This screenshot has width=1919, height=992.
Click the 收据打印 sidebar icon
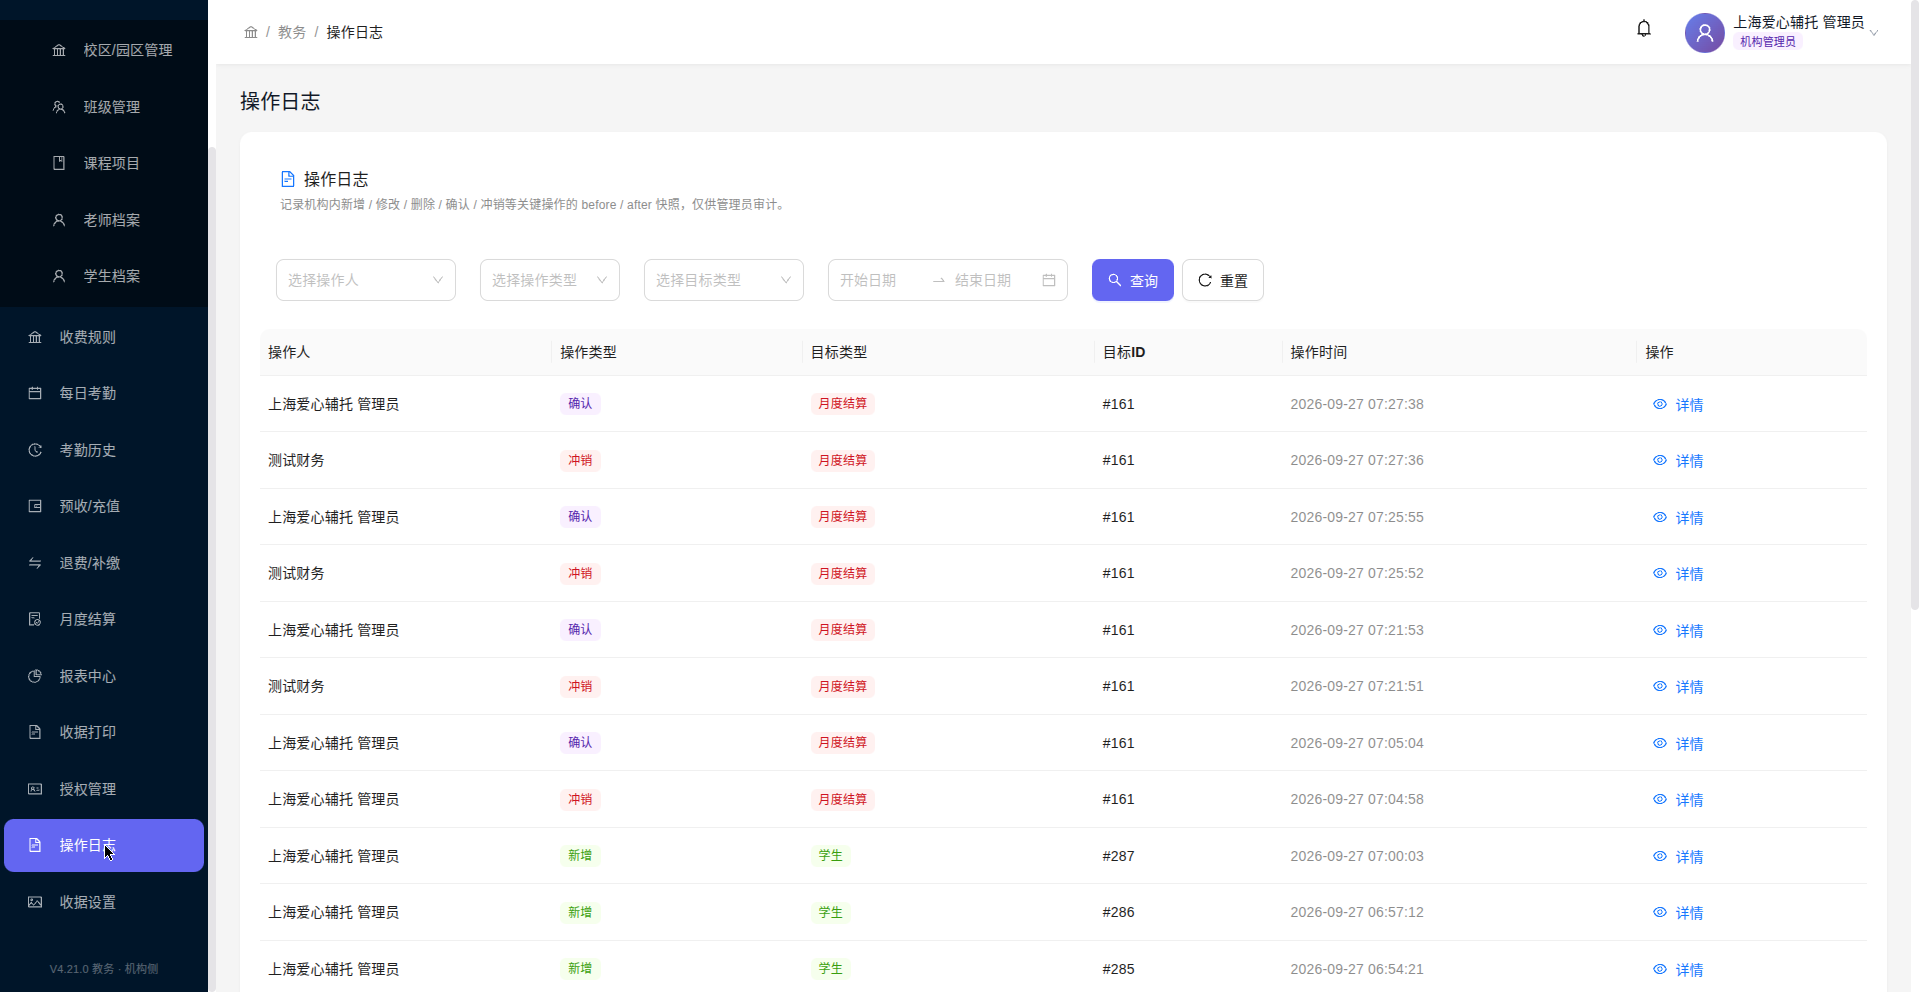(x=35, y=732)
